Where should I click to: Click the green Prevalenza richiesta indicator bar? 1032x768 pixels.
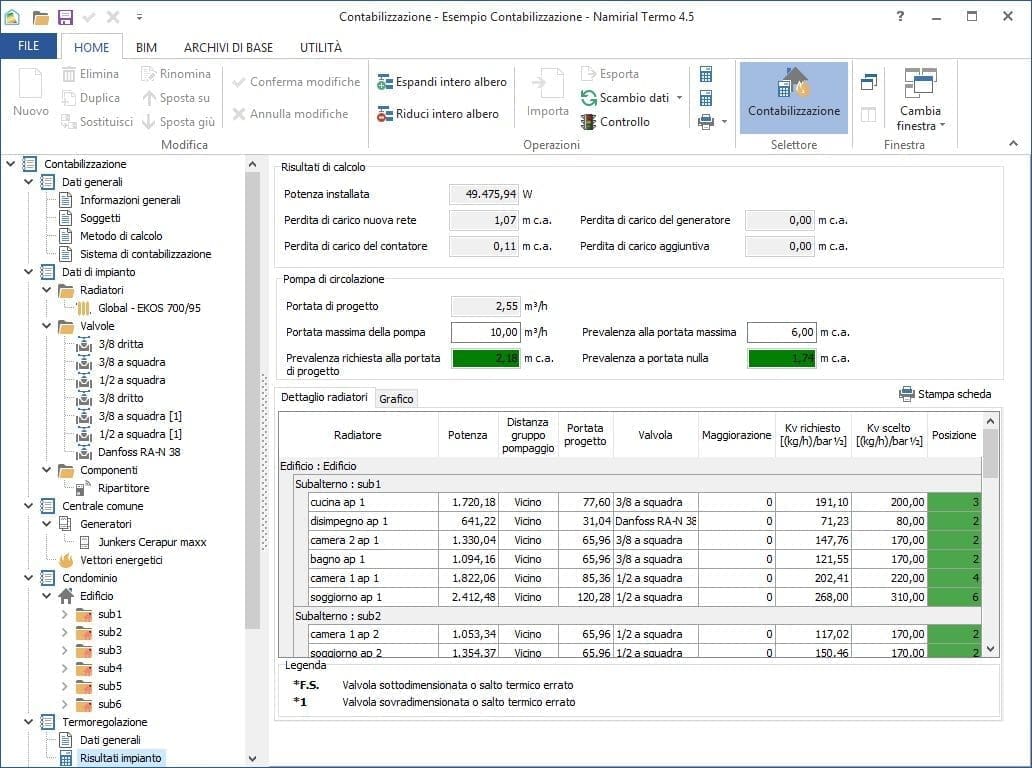[x=486, y=357]
